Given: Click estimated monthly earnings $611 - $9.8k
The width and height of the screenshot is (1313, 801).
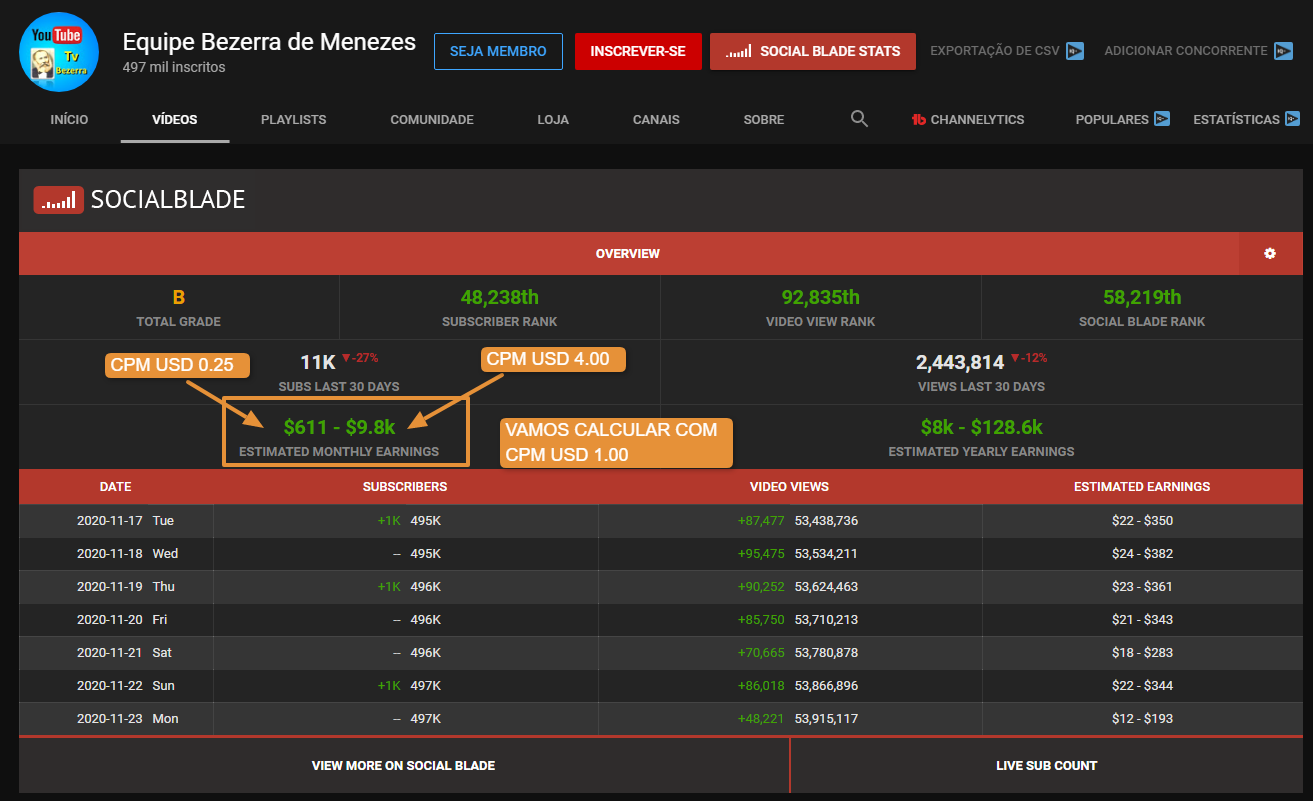Looking at the screenshot, I should tap(339, 427).
